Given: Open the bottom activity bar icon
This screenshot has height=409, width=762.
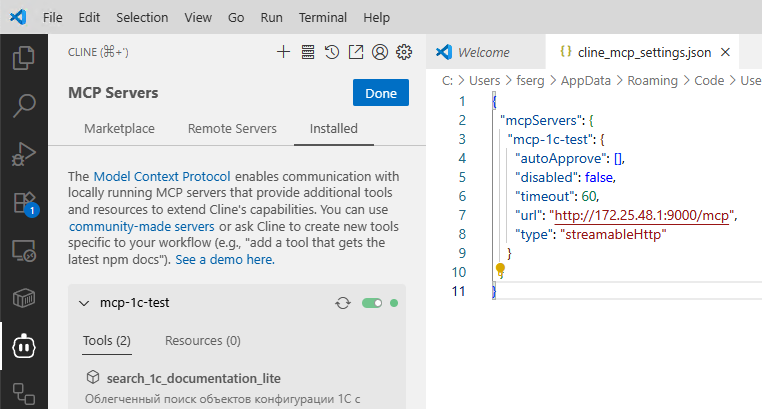Looking at the screenshot, I should [23, 393].
